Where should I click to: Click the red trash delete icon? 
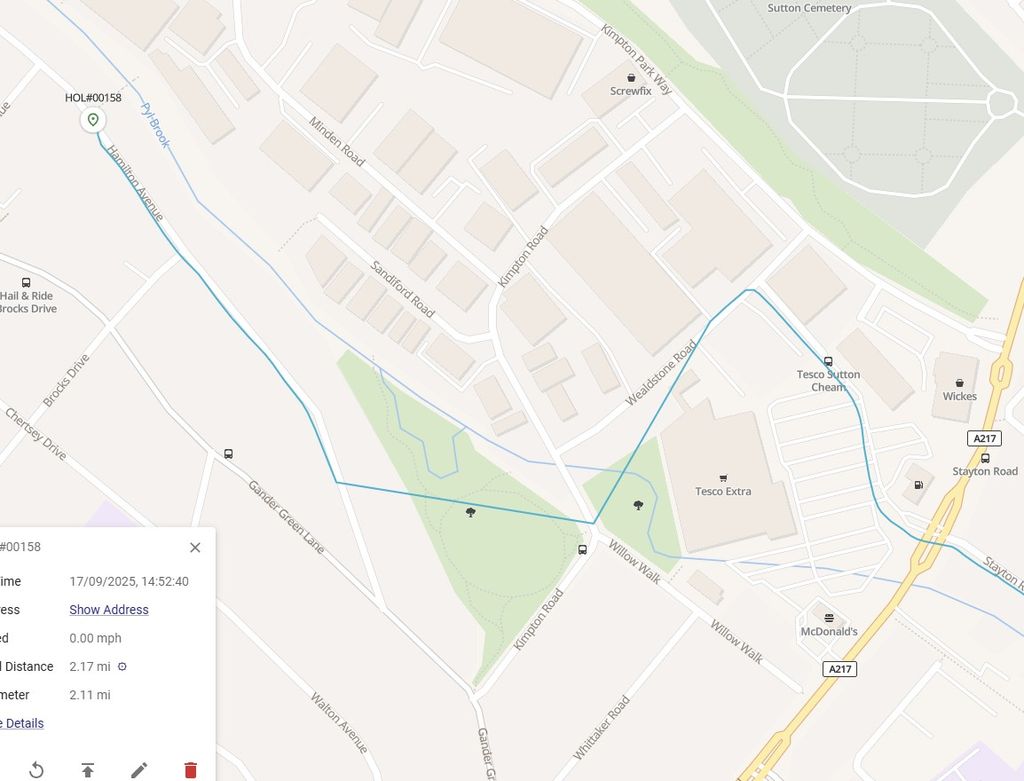click(190, 770)
